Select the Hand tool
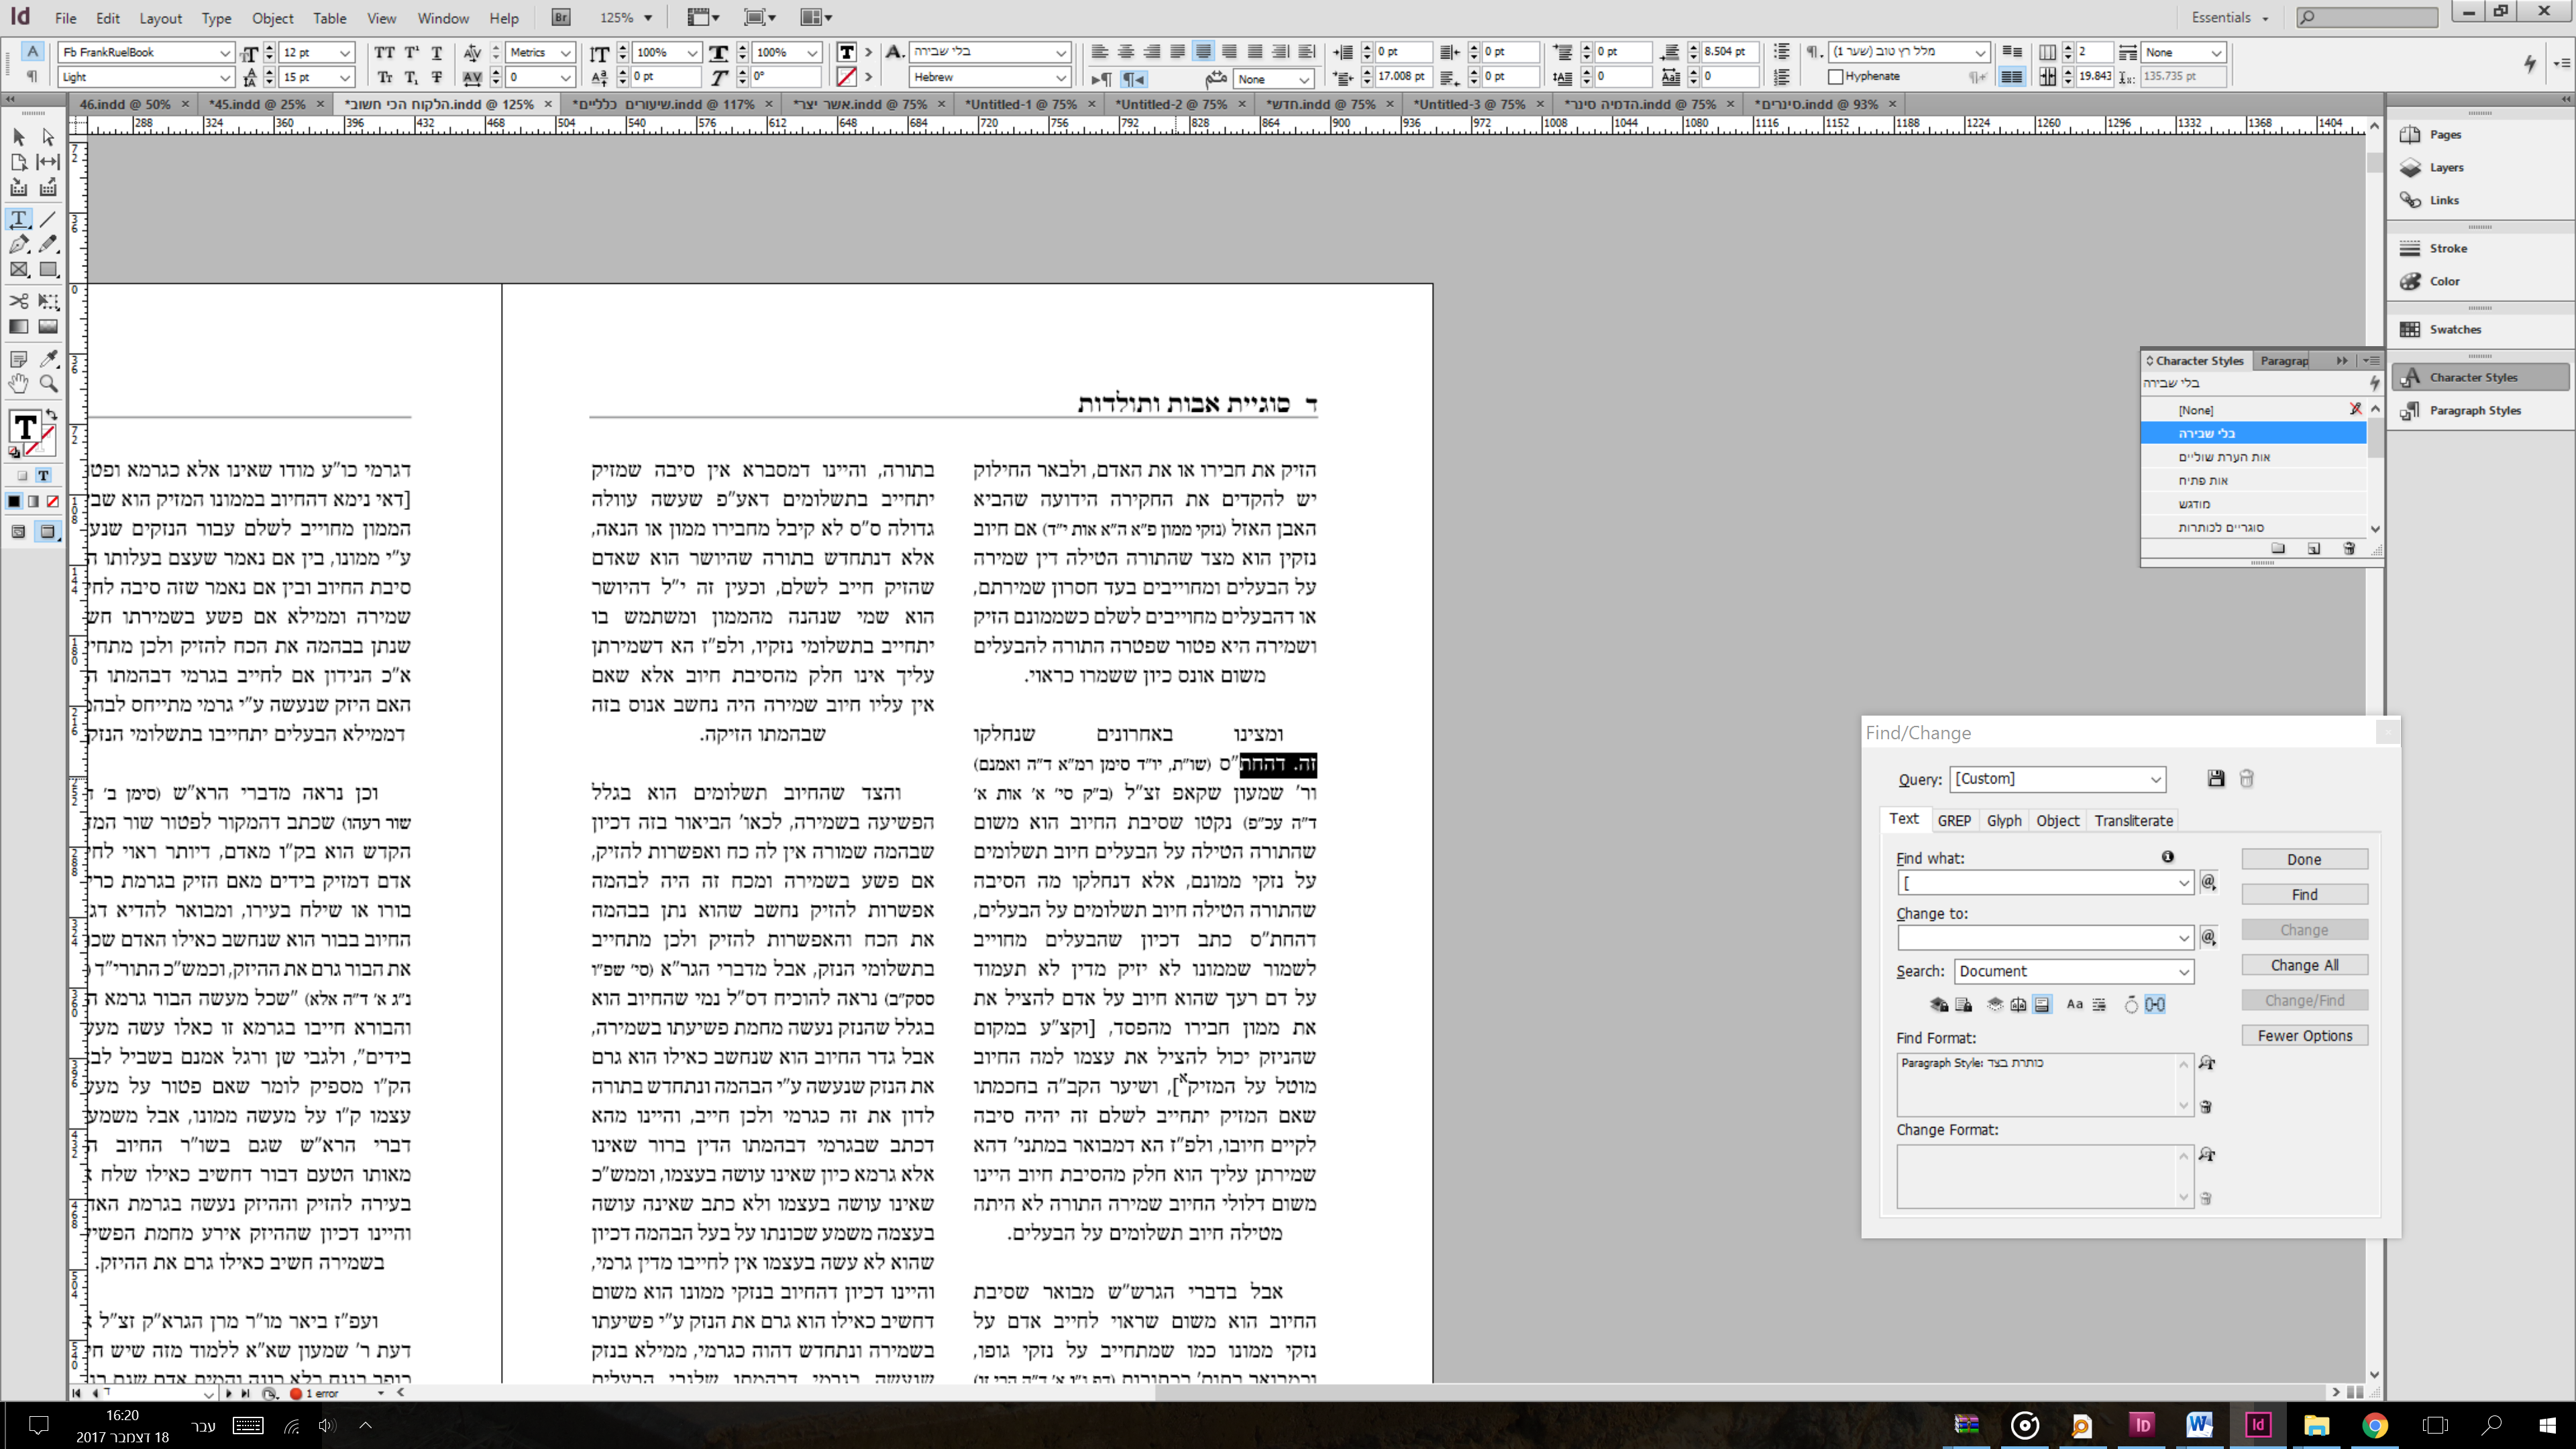This screenshot has height=1449, width=2576. click(x=19, y=384)
